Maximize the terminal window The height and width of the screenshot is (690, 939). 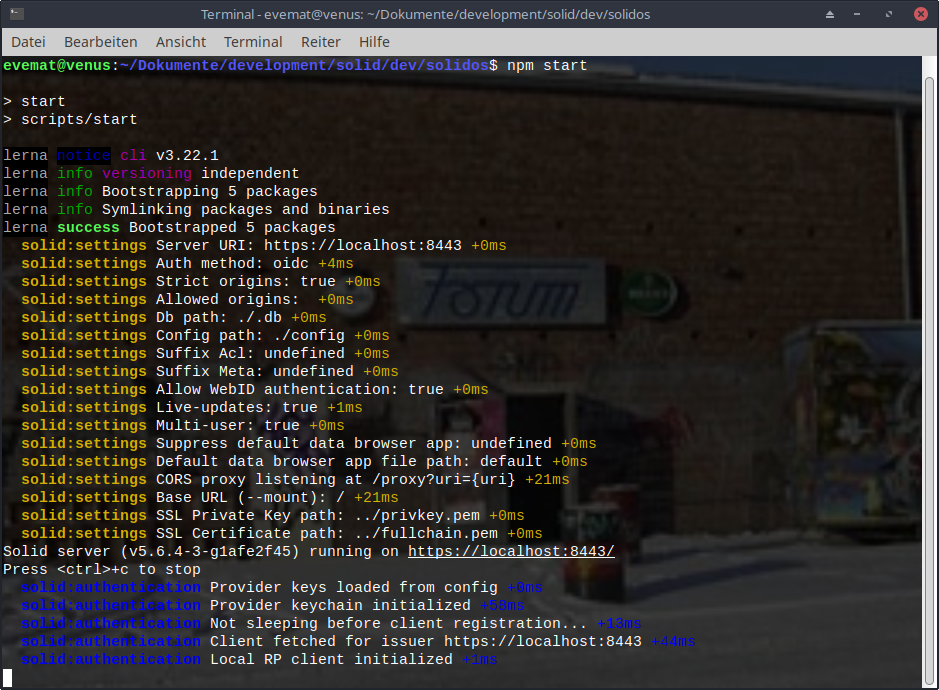tap(888, 15)
